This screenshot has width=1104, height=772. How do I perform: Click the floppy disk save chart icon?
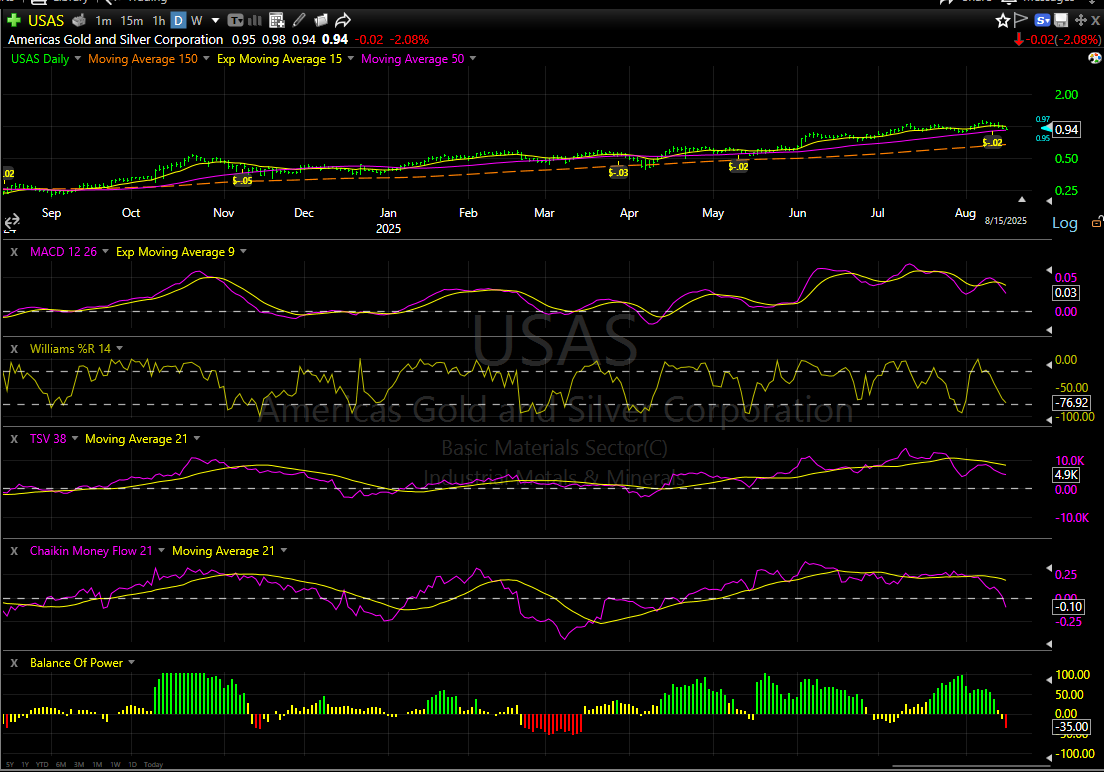(x=1061, y=20)
